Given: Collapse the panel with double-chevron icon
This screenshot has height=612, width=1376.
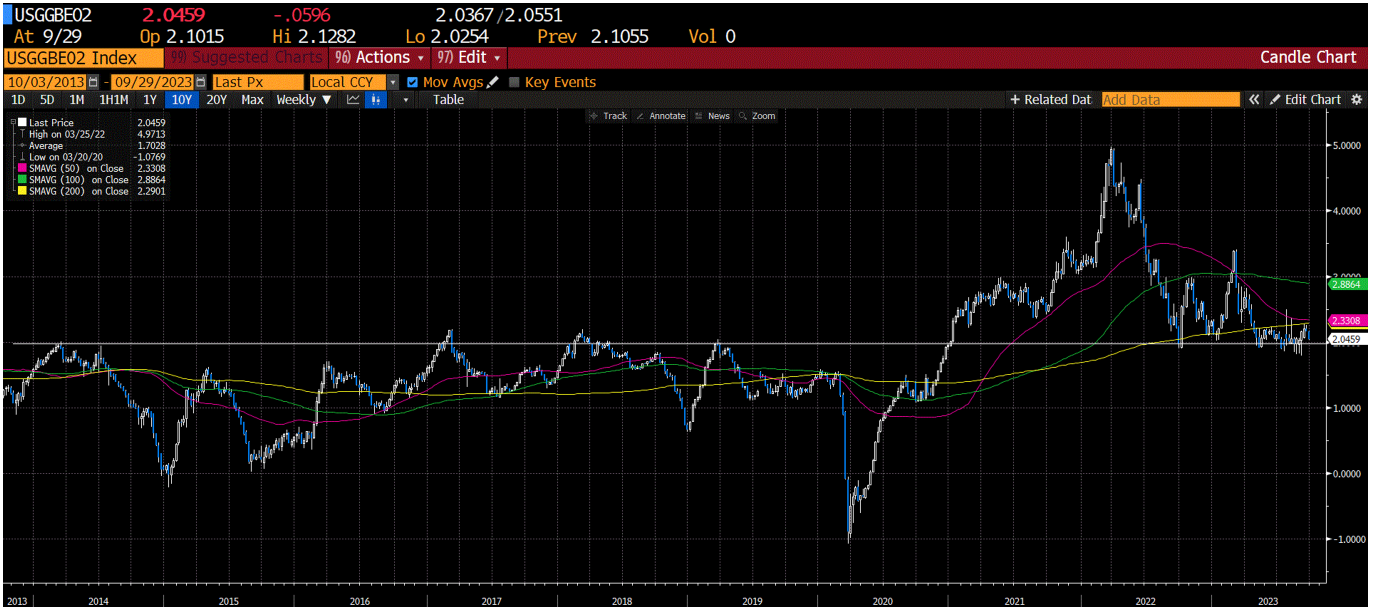Looking at the screenshot, I should pos(1253,99).
